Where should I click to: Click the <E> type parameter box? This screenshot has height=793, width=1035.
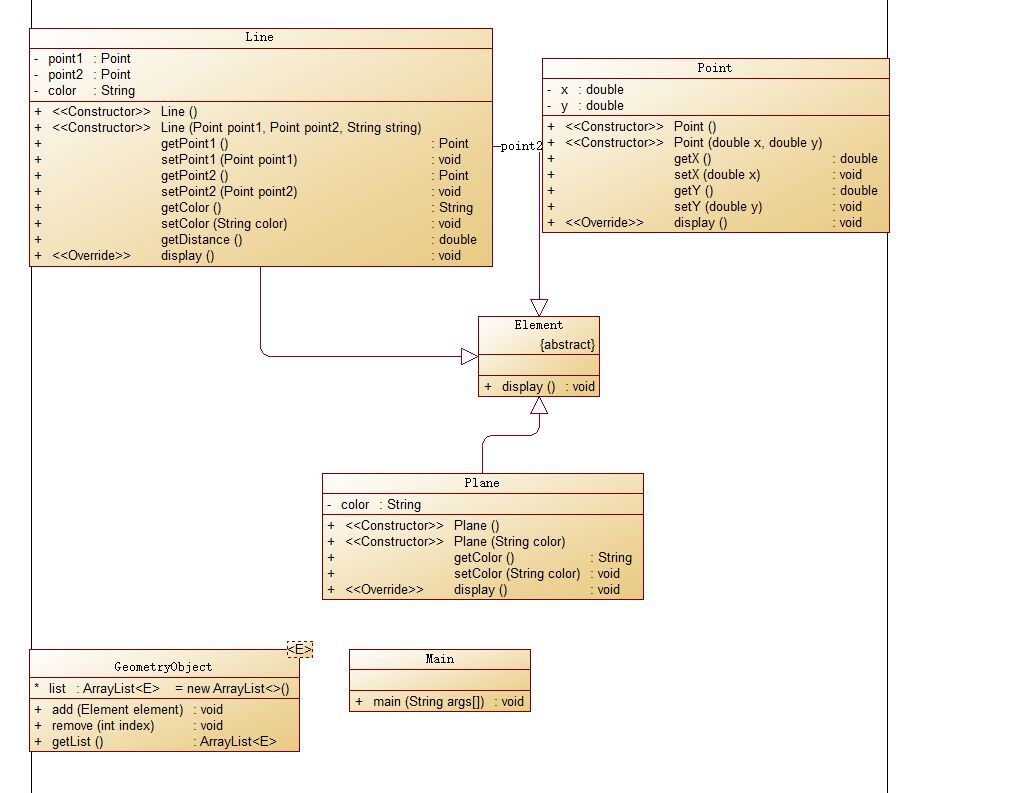pyautogui.click(x=300, y=649)
